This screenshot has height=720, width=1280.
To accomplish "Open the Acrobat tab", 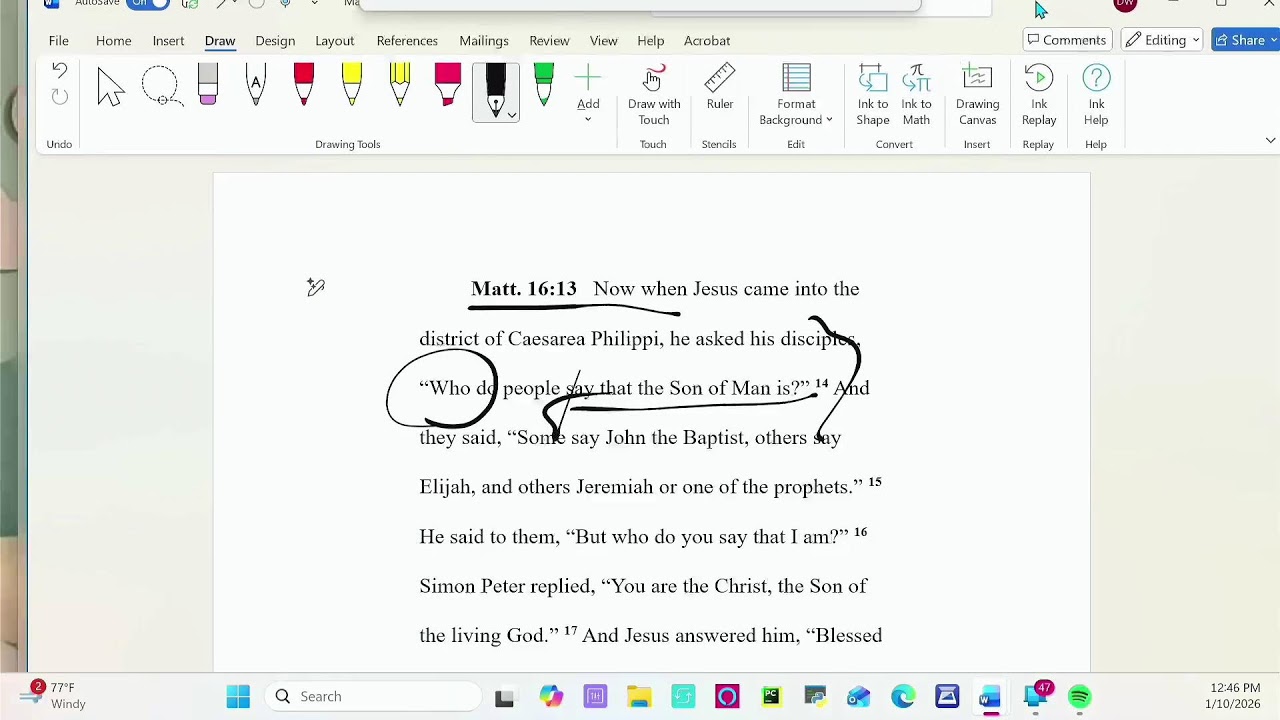I will click(x=707, y=41).
